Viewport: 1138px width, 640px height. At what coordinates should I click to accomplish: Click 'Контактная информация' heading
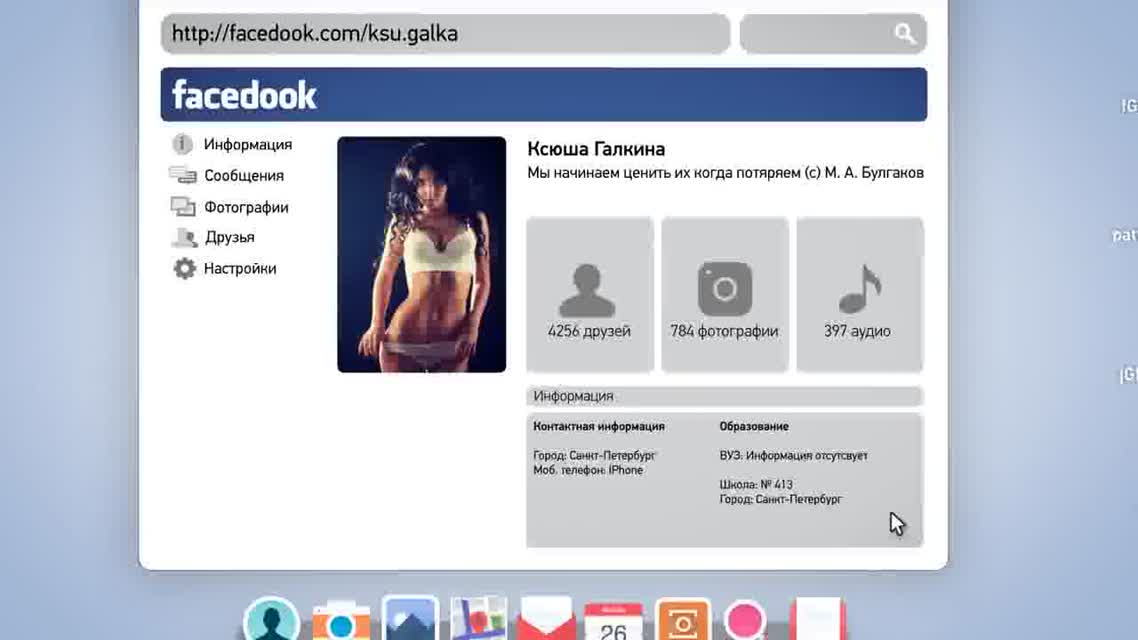click(x=599, y=427)
